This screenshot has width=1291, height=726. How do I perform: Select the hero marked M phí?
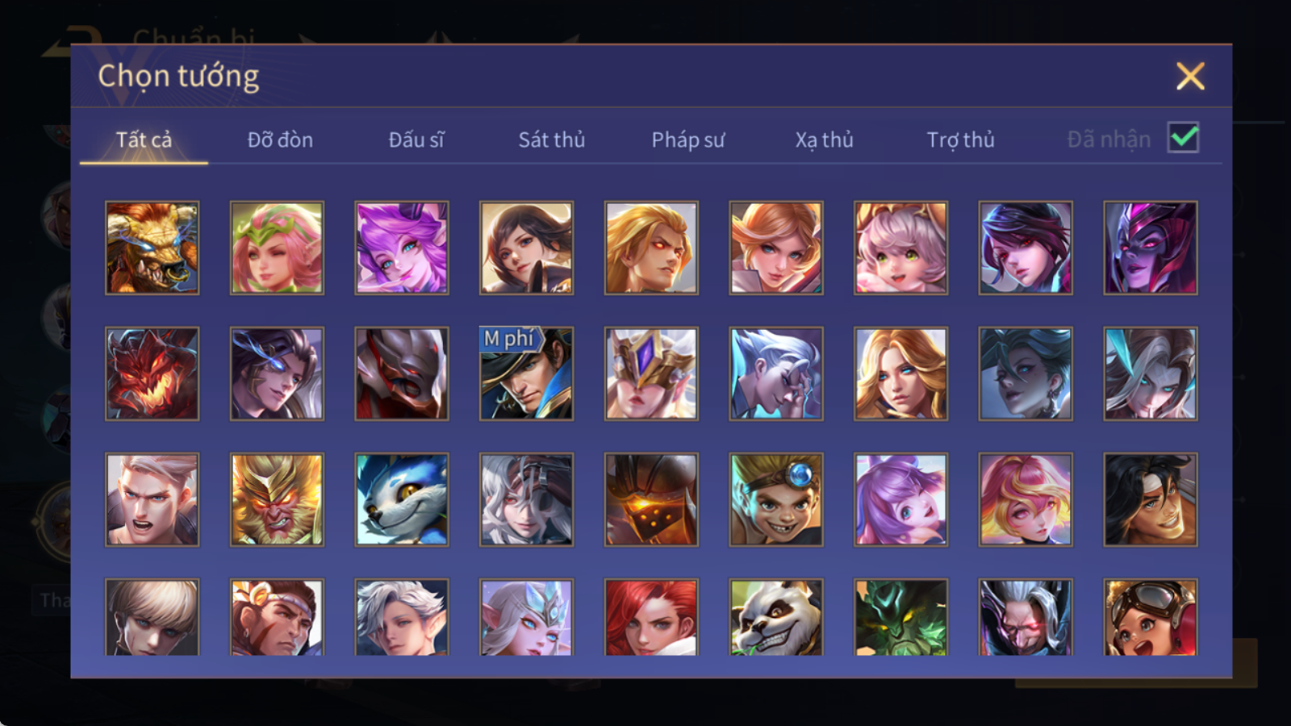point(526,373)
